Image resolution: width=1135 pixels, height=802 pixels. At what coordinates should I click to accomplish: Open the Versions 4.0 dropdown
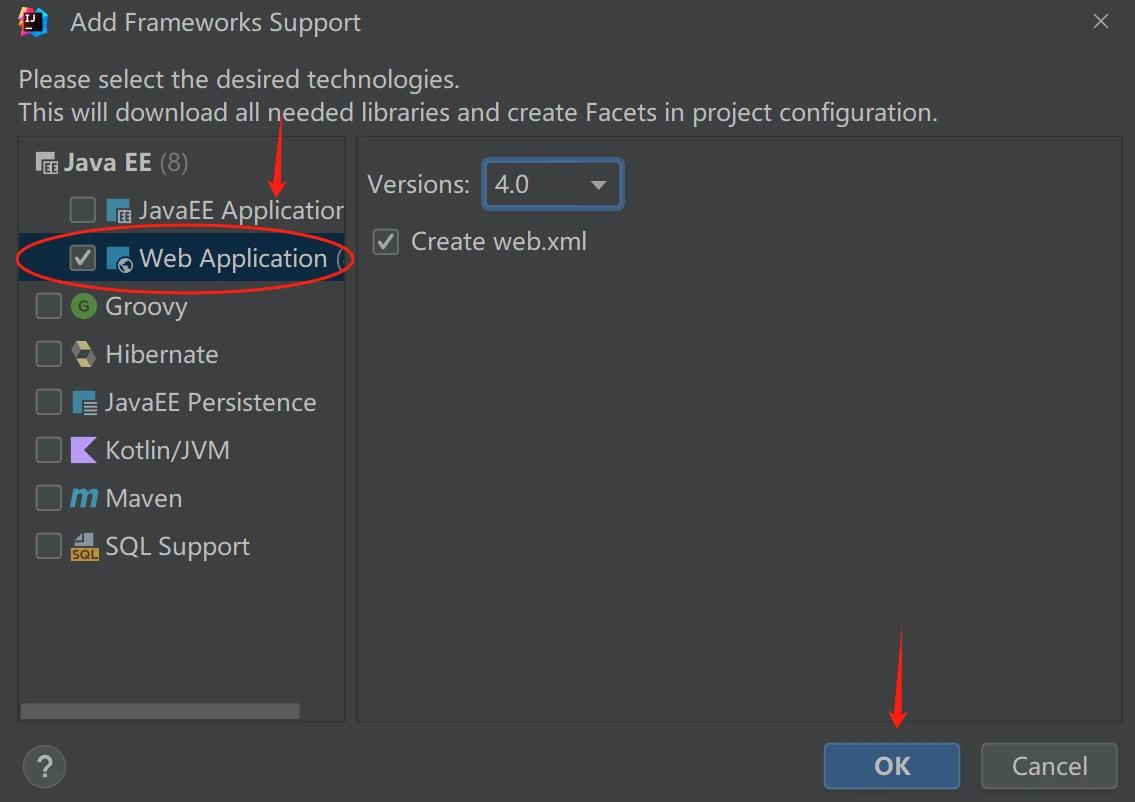(552, 185)
